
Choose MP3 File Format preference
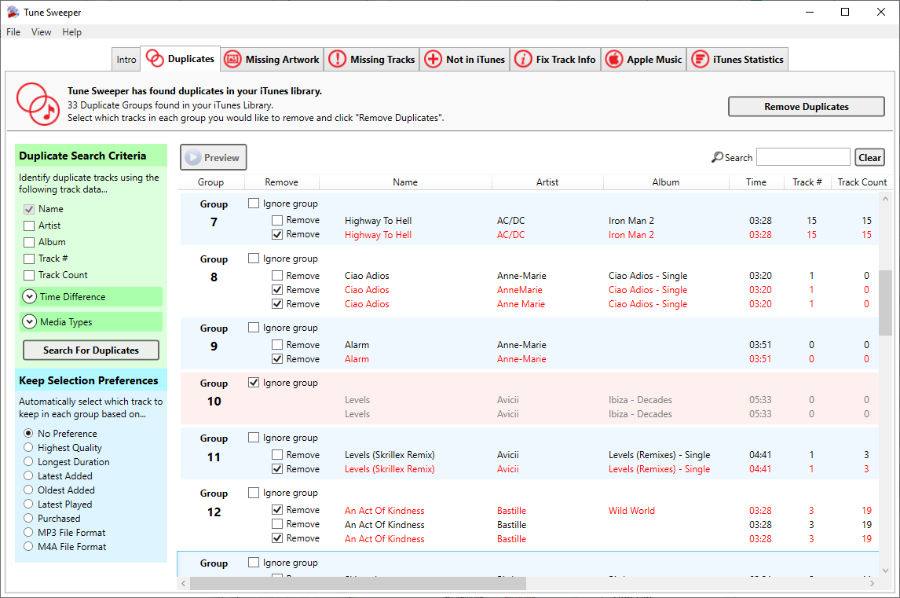(x=28, y=533)
